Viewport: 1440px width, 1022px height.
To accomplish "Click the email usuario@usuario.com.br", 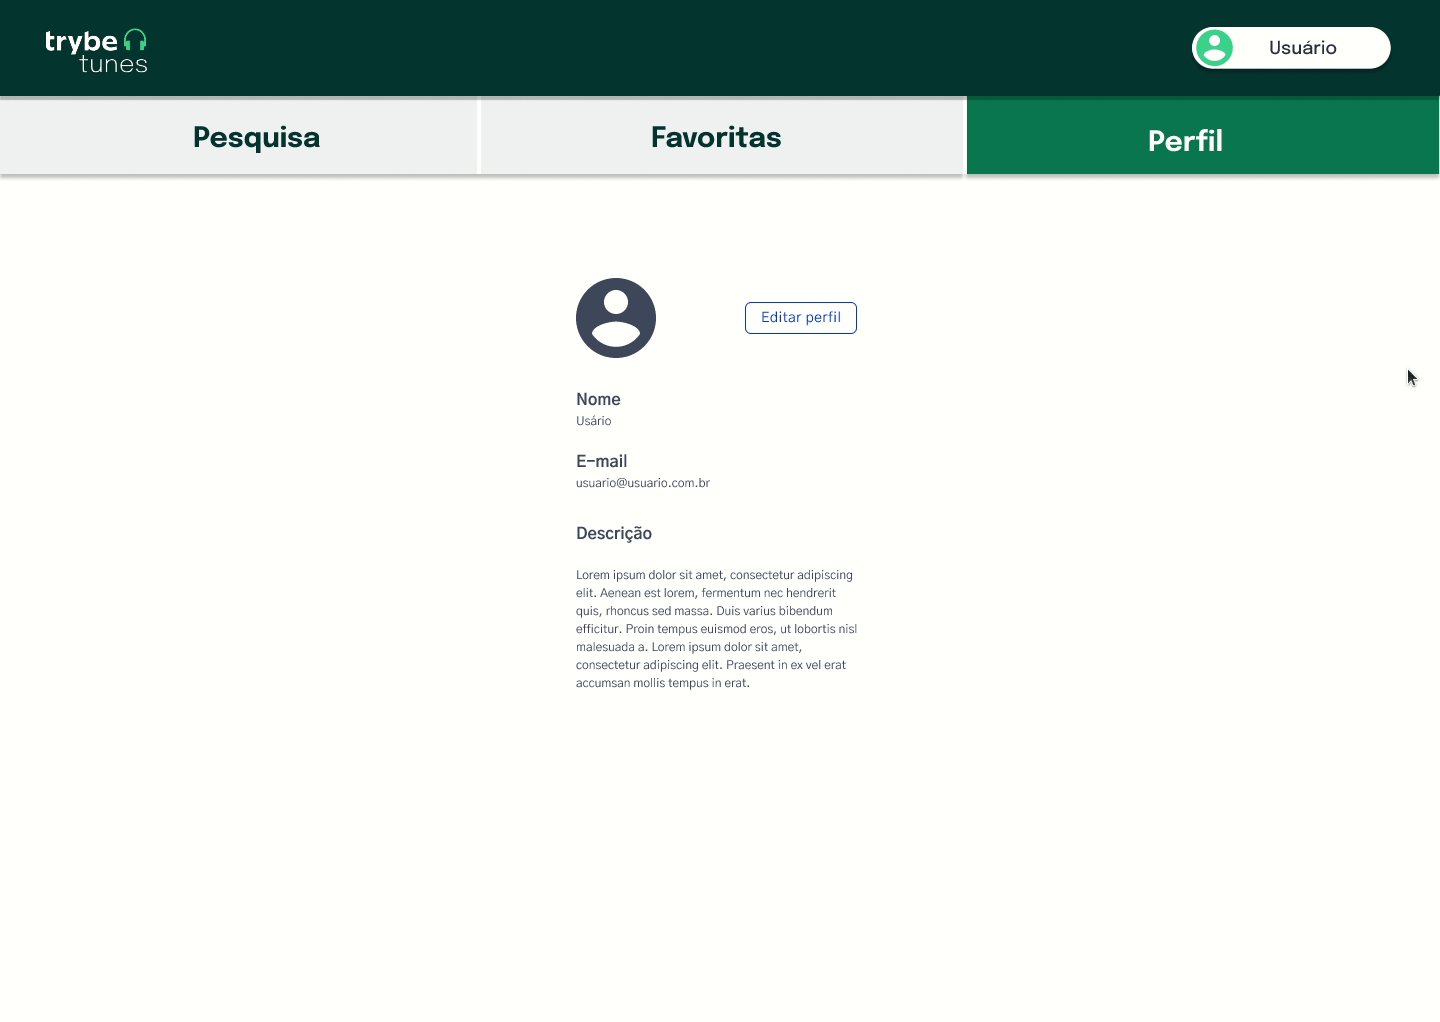I will coord(642,482).
